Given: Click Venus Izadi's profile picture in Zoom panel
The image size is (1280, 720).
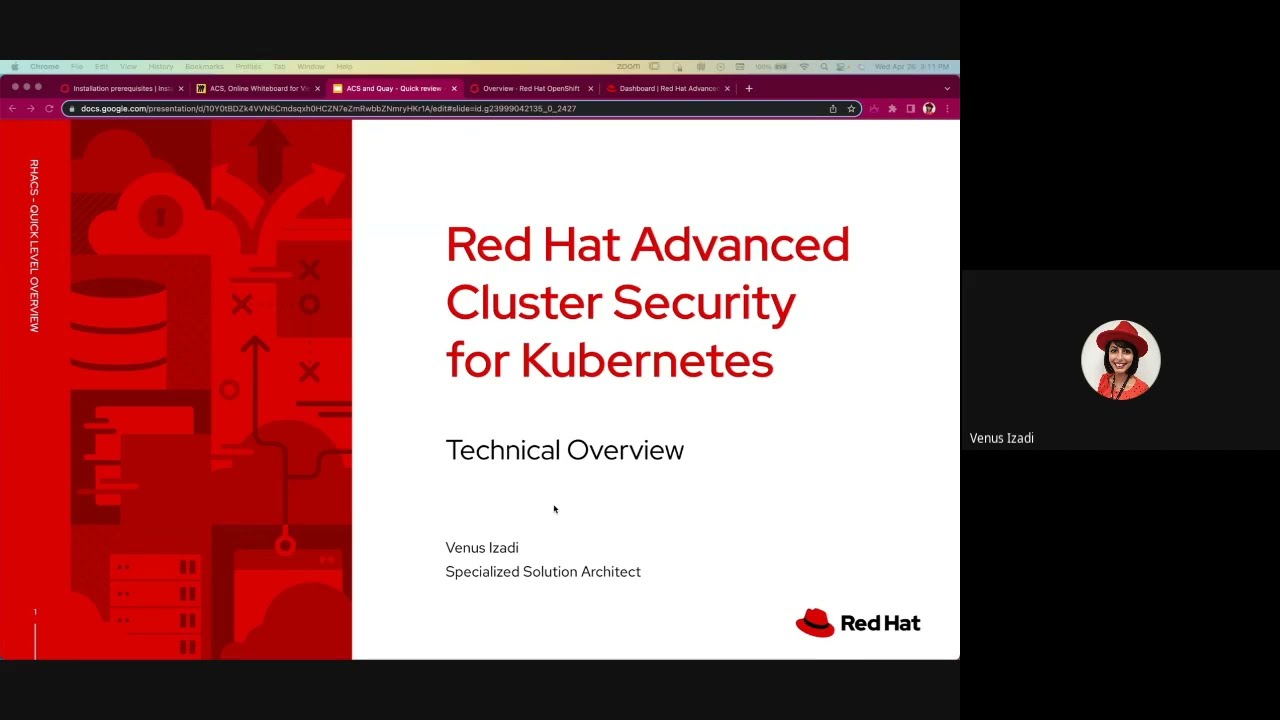Looking at the screenshot, I should pyautogui.click(x=1120, y=360).
